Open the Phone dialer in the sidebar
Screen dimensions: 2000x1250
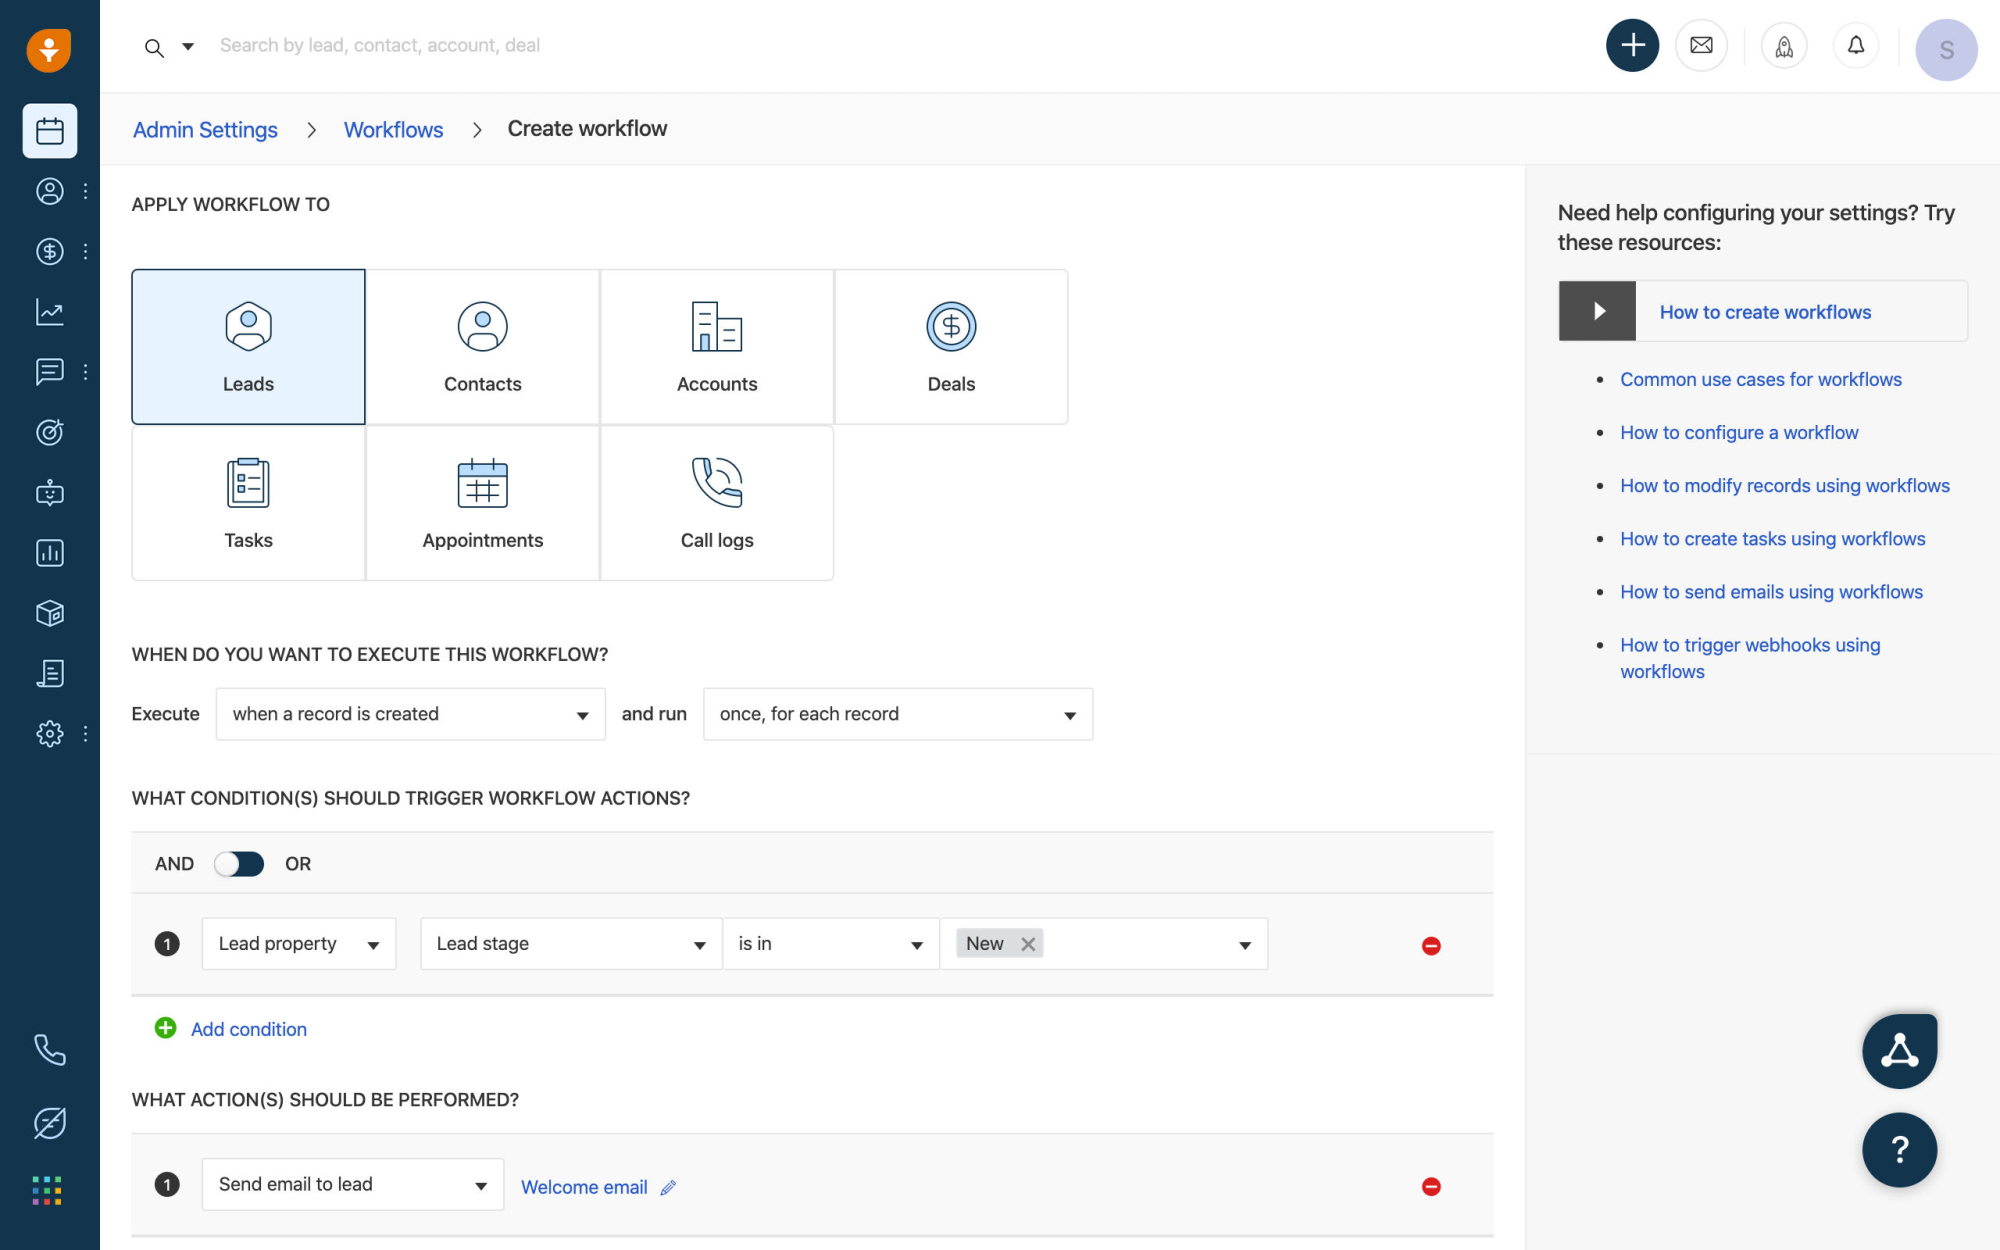[x=50, y=1050]
